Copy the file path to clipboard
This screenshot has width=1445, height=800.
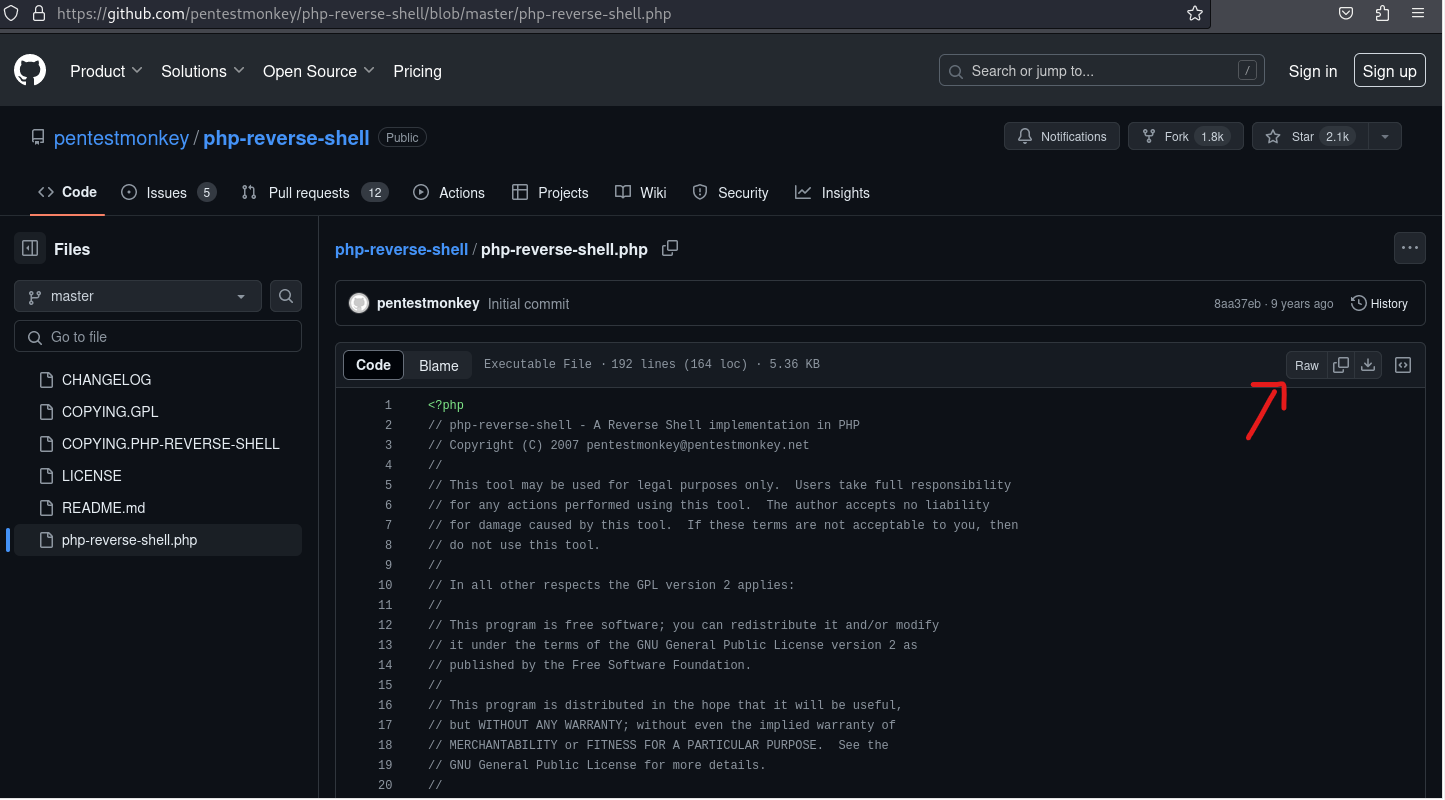[670, 248]
